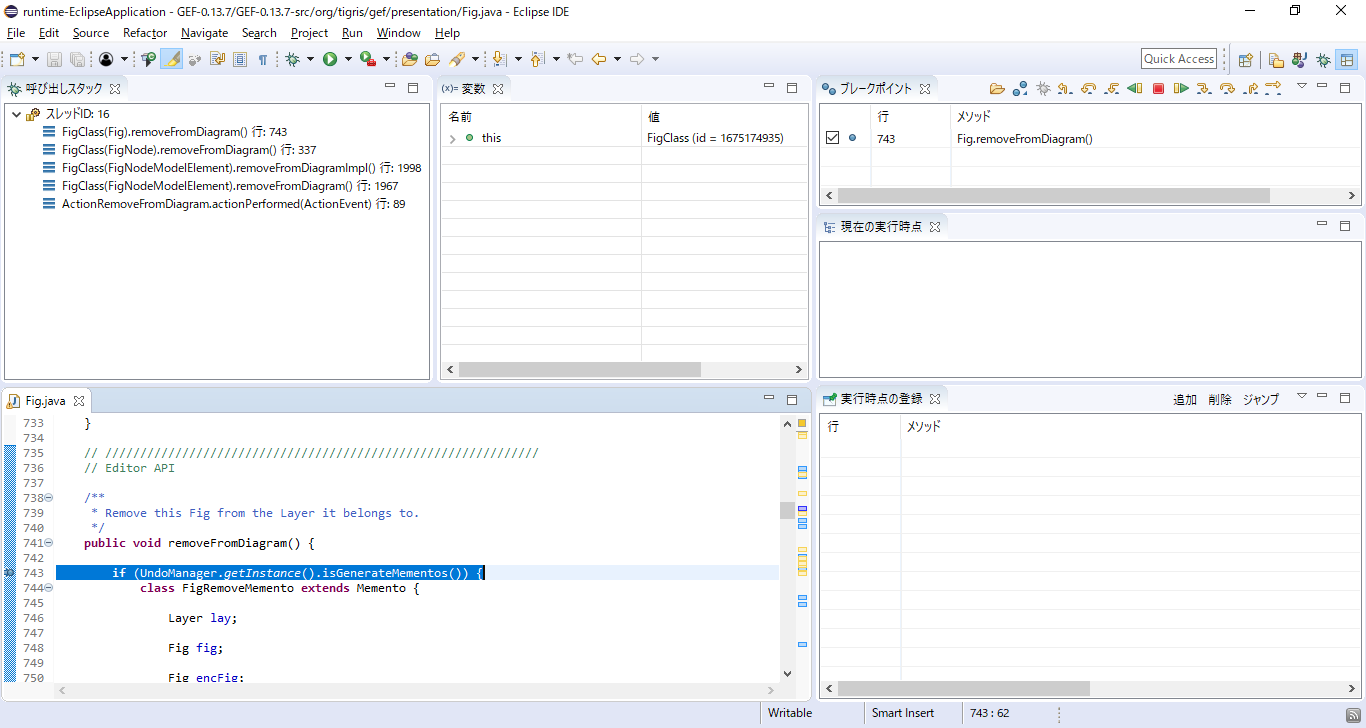This screenshot has width=1366, height=728.
Task: Launch with the green Run icon
Action: click(330, 59)
